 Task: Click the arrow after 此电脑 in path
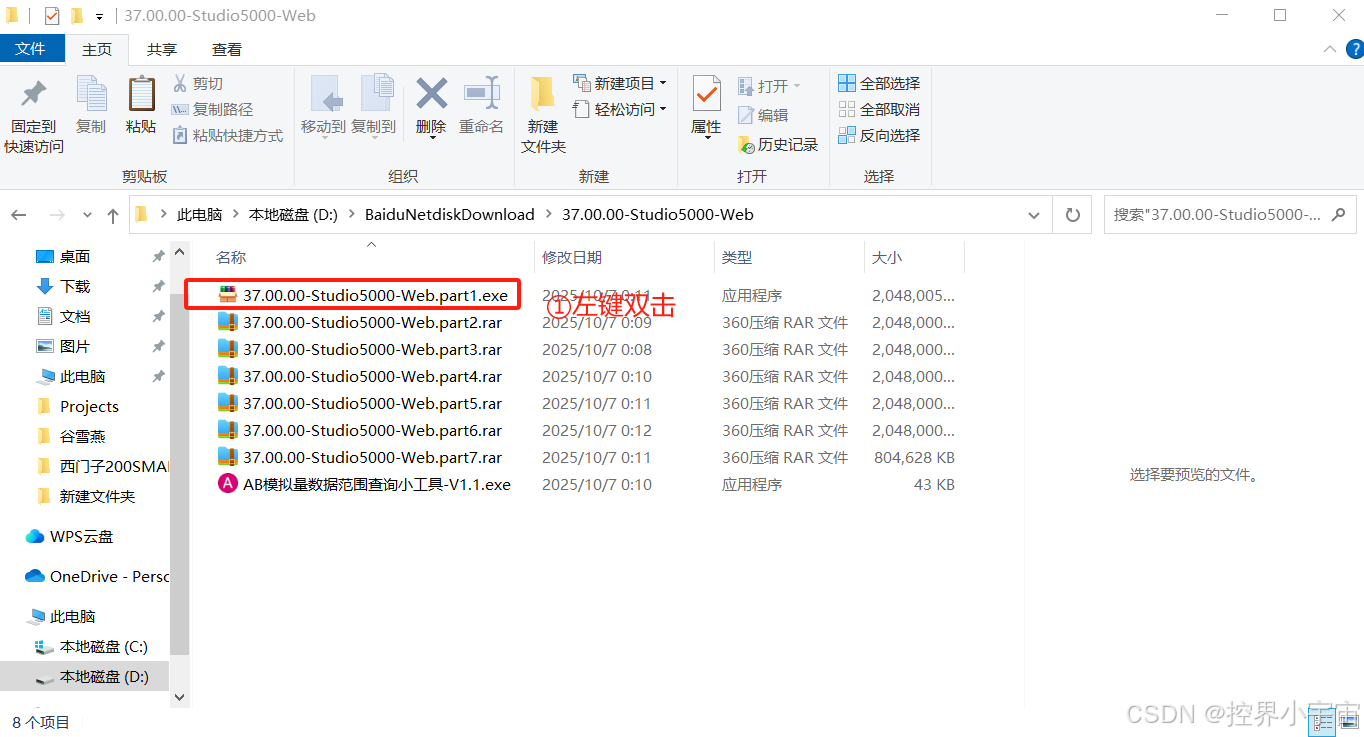(236, 215)
